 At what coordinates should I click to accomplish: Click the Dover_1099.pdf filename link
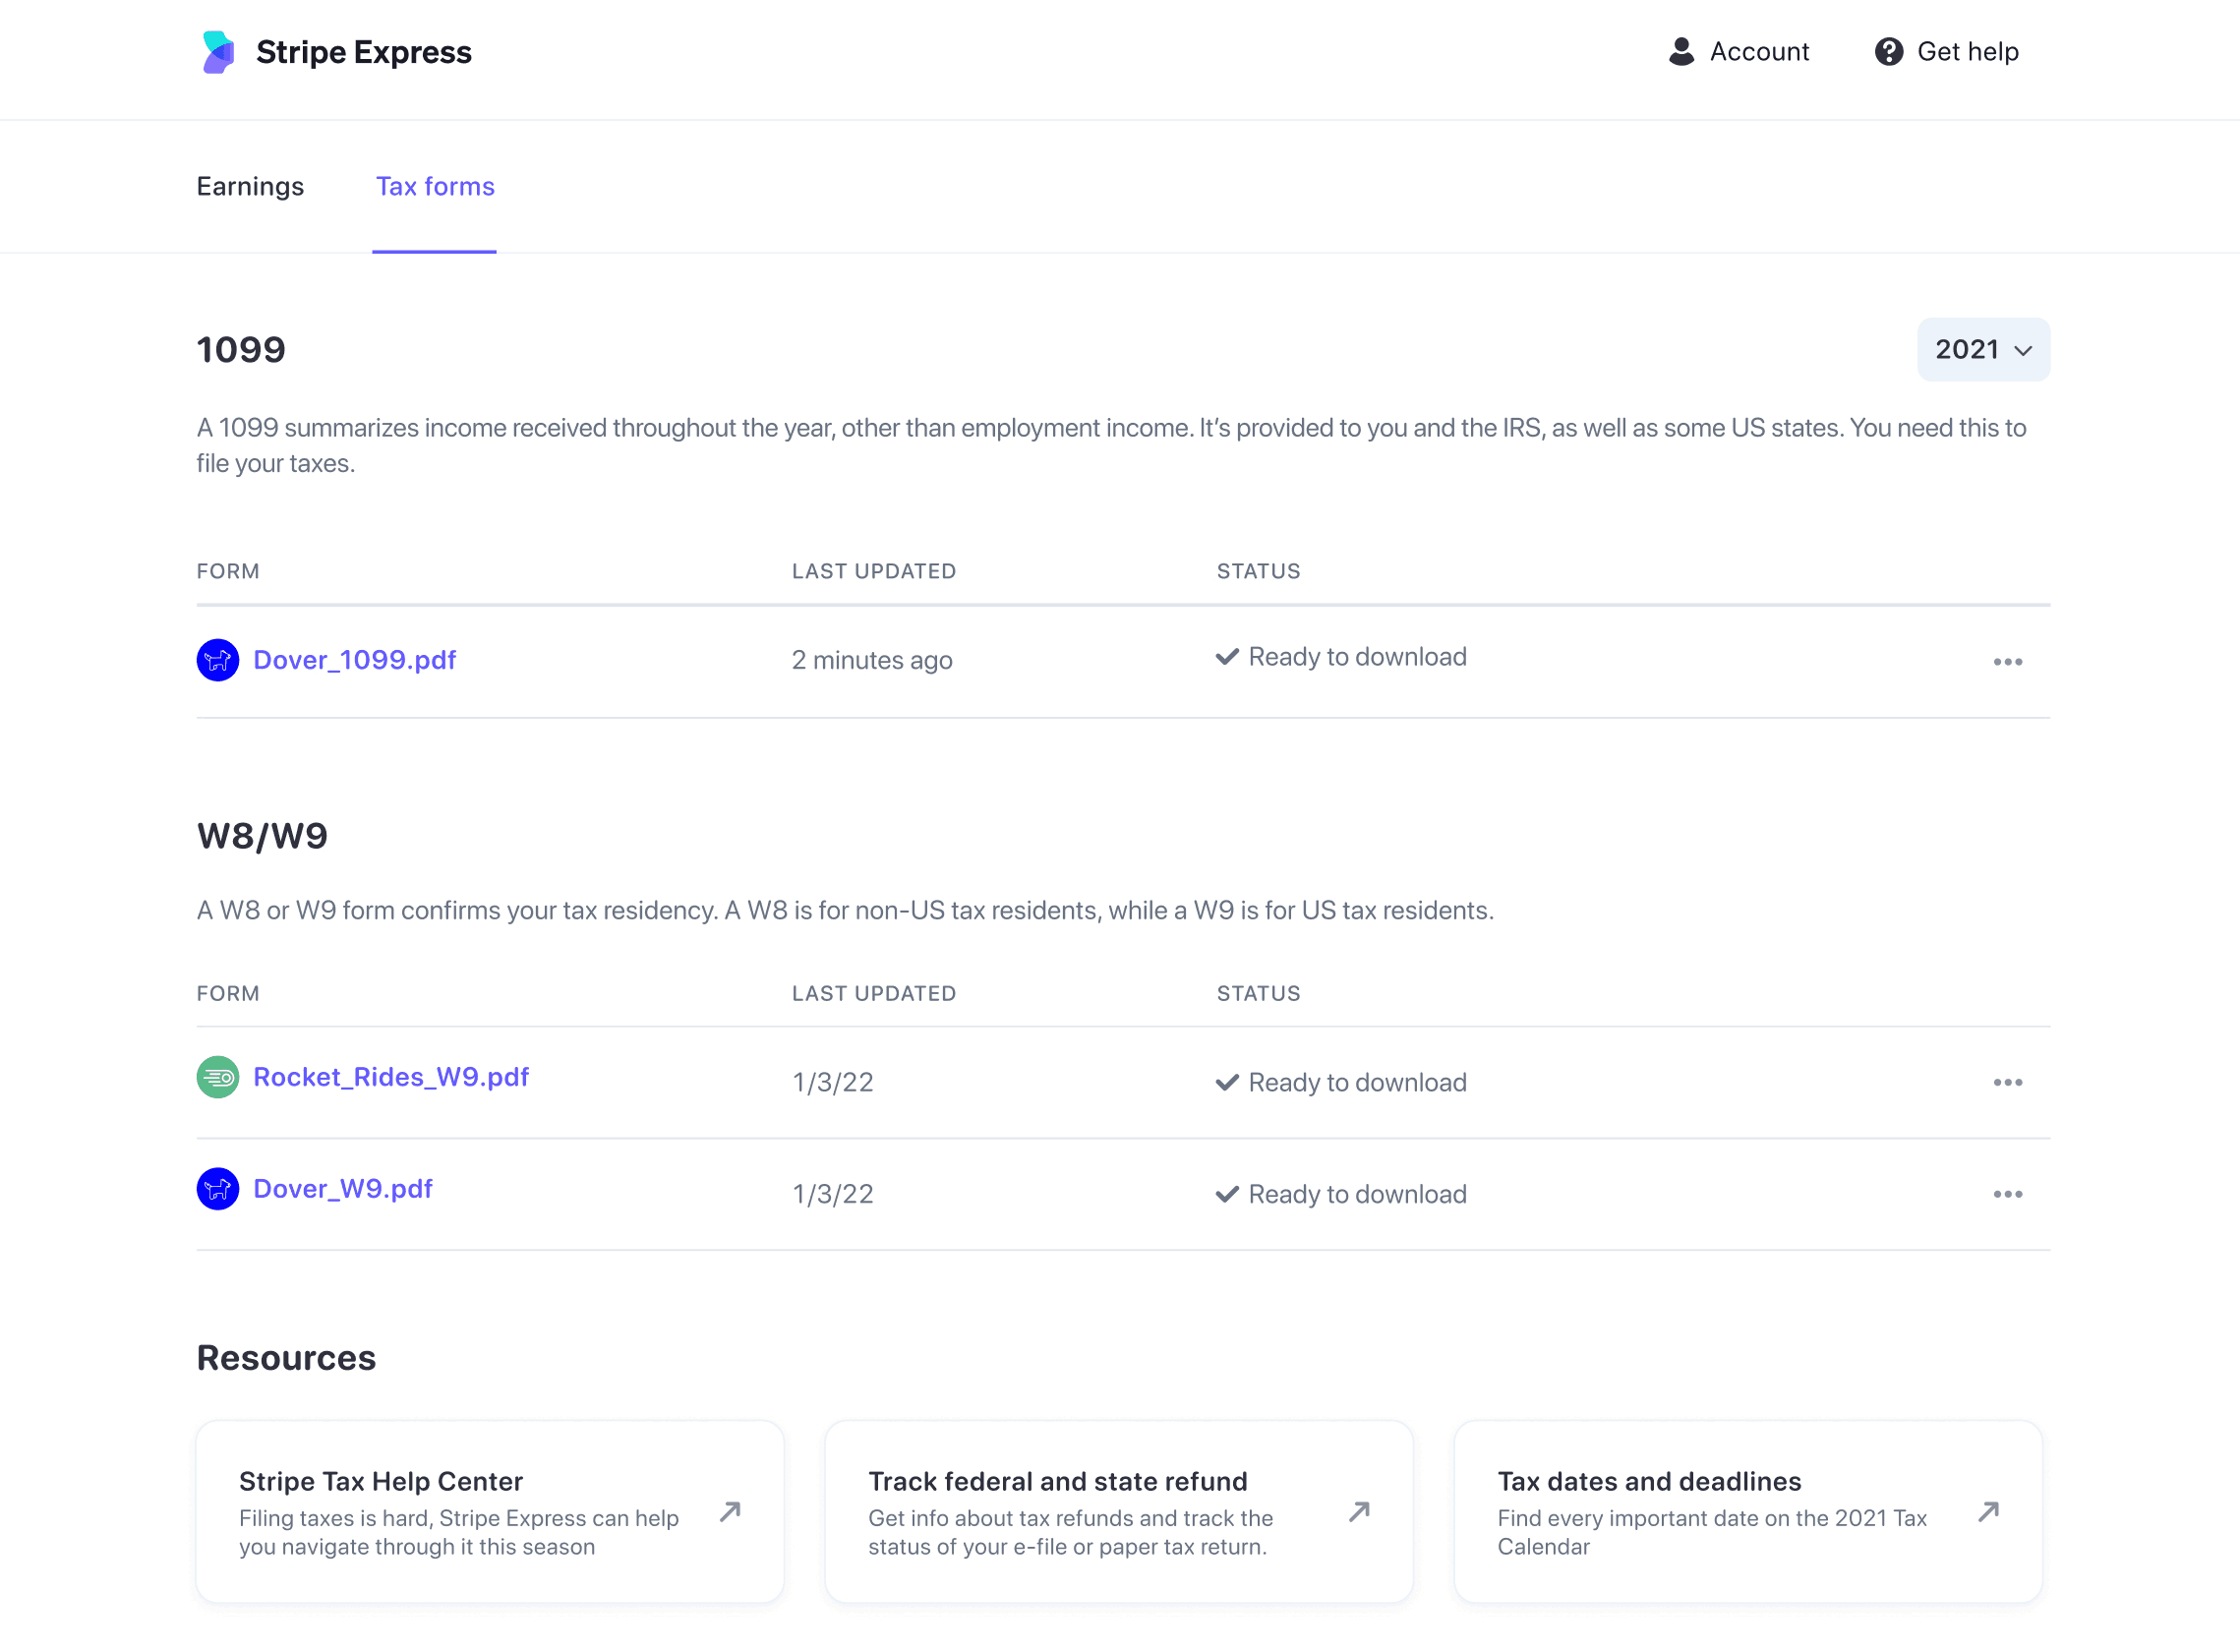point(357,659)
